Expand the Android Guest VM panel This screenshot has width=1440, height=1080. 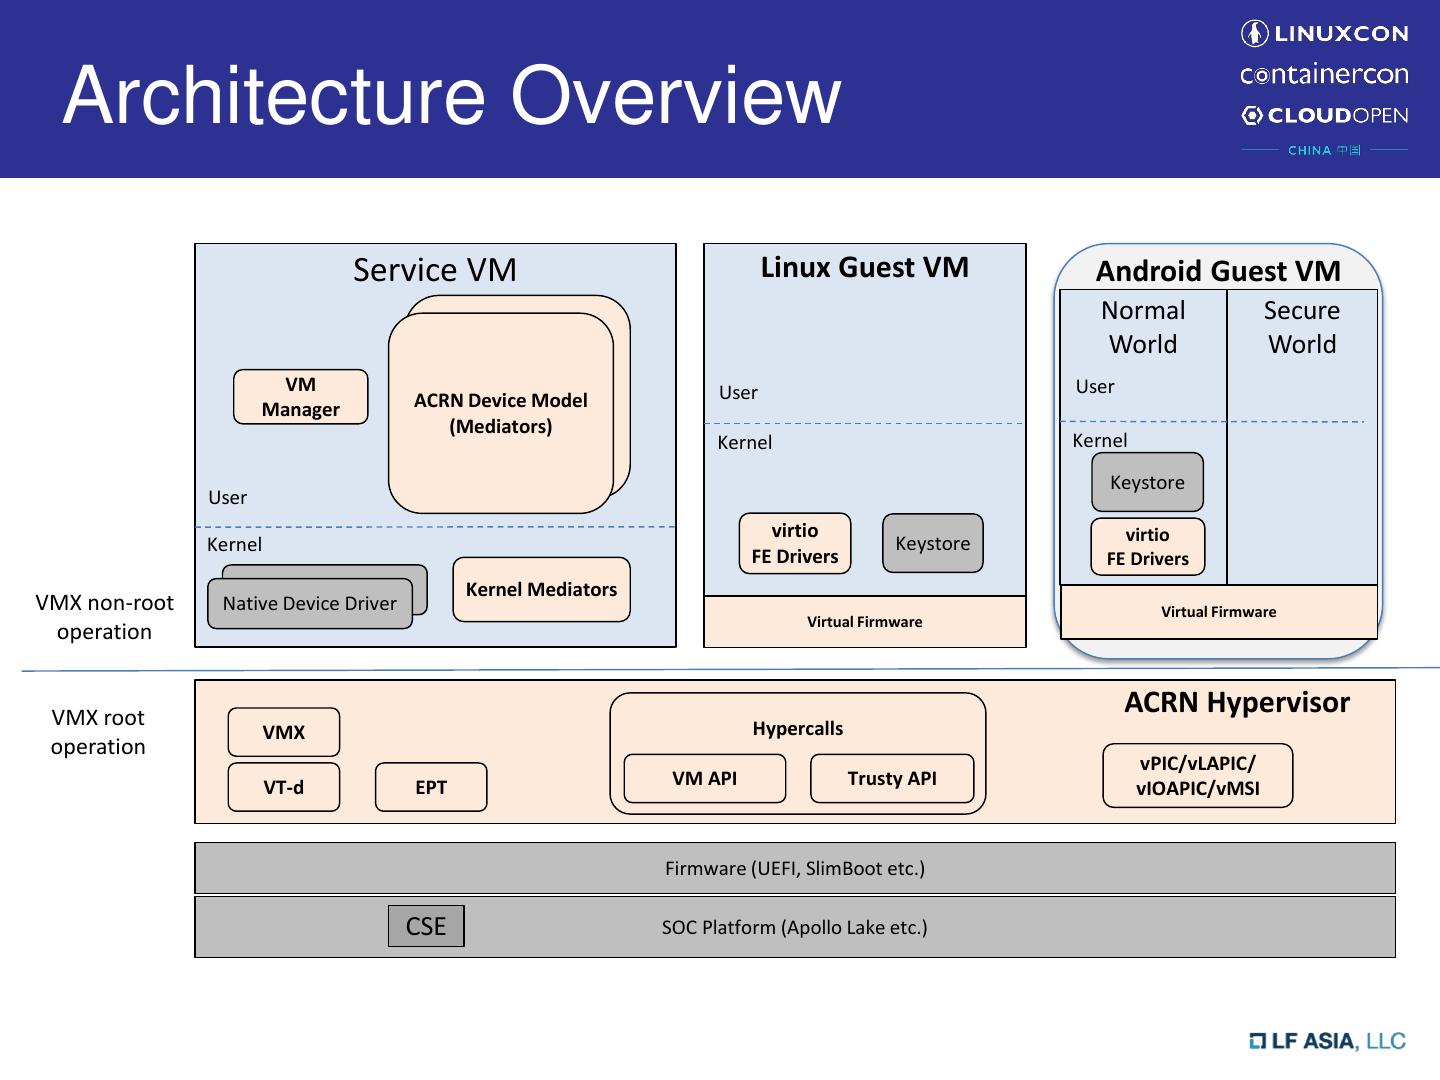(x=1218, y=271)
